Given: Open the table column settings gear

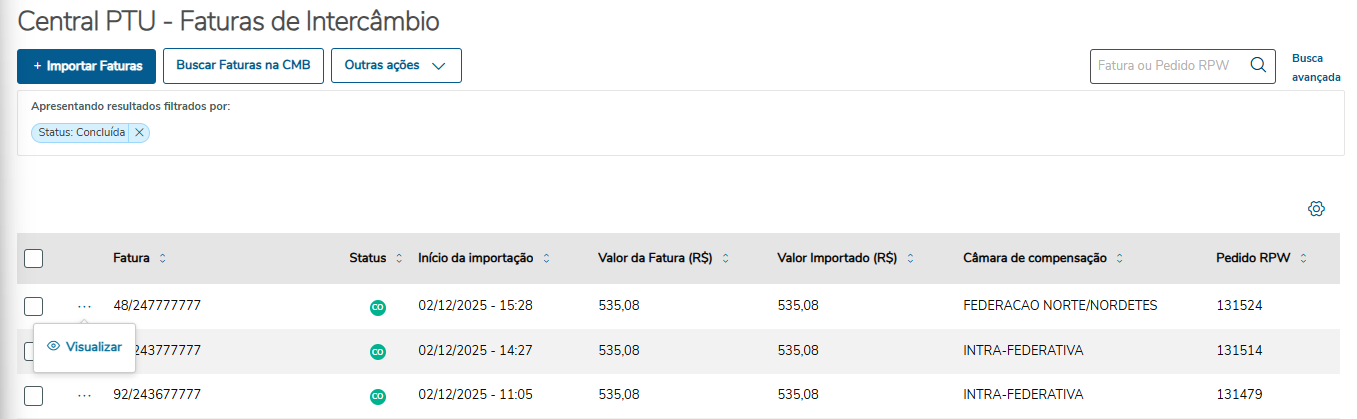Looking at the screenshot, I should point(1316,208).
